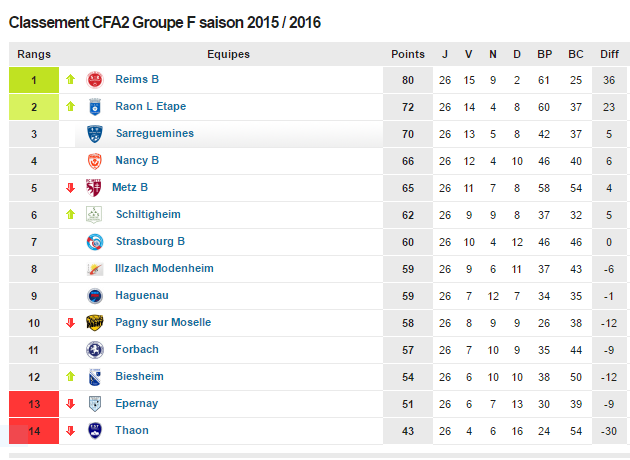The image size is (630, 460).
Task: Click the Sarreguemines shield logo
Action: [95, 134]
